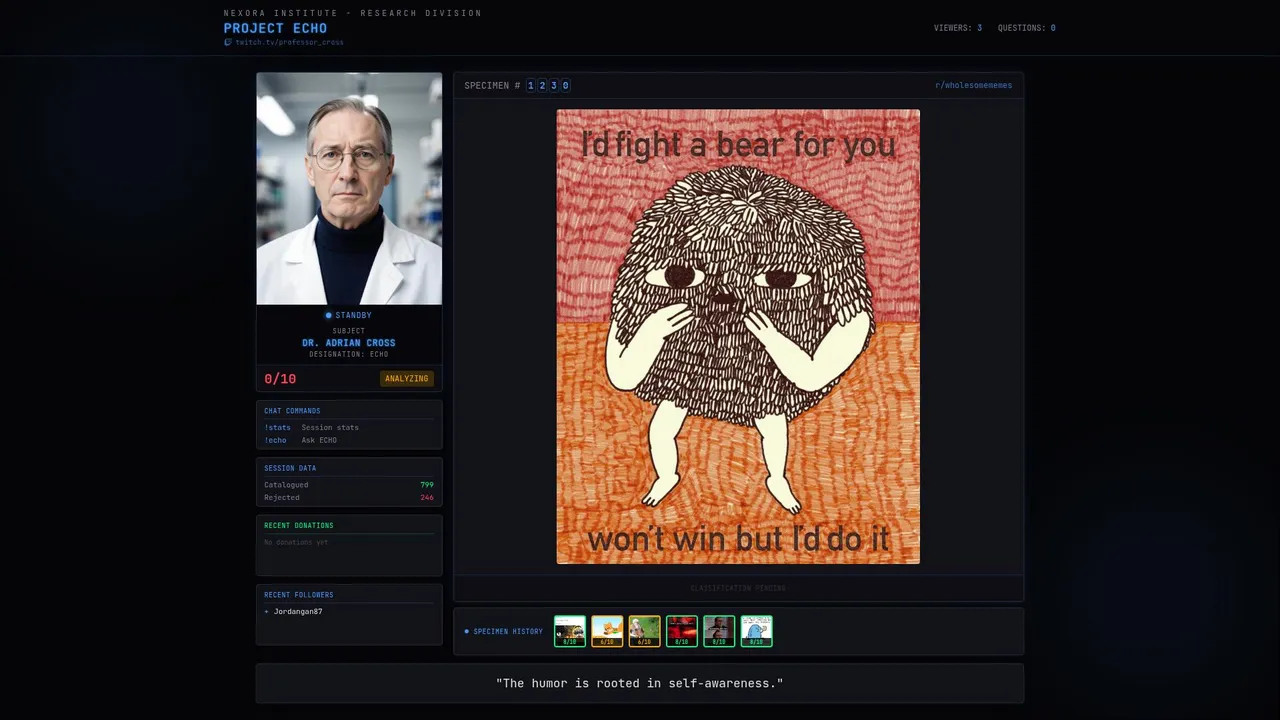Click the !echo chat command
The height and width of the screenshot is (720, 1280).
275,440
